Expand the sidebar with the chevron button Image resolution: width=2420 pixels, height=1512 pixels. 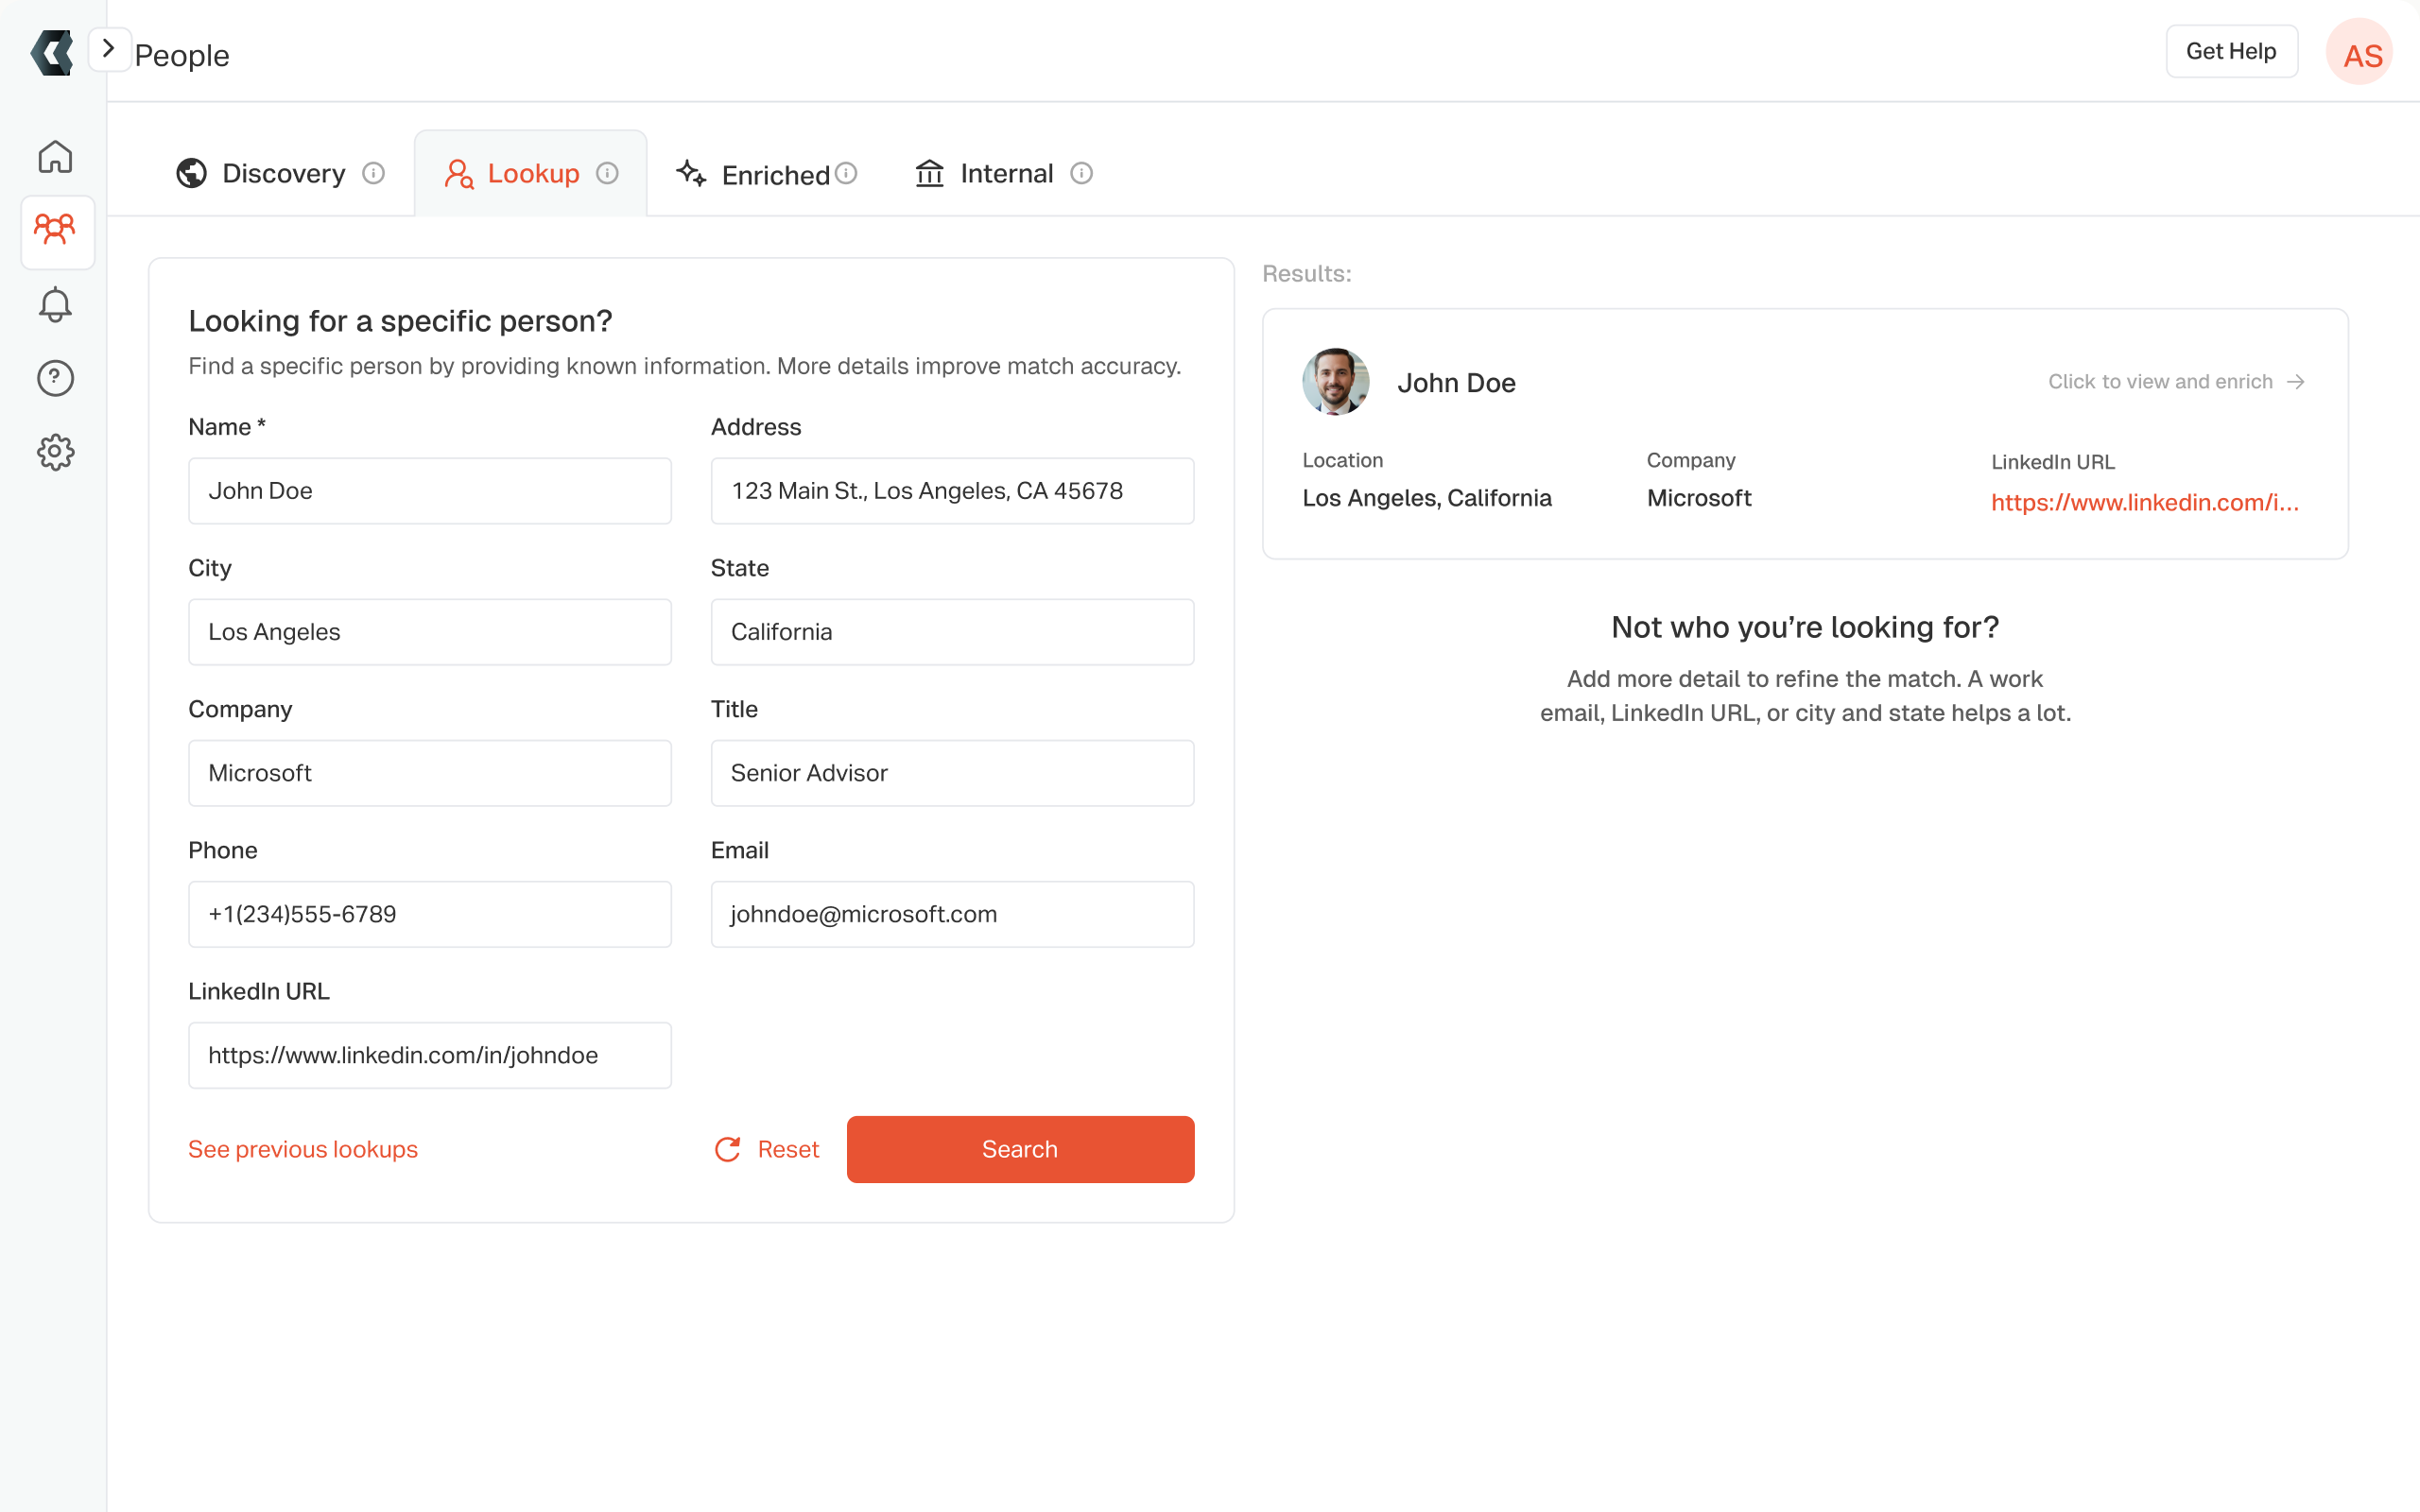point(109,49)
